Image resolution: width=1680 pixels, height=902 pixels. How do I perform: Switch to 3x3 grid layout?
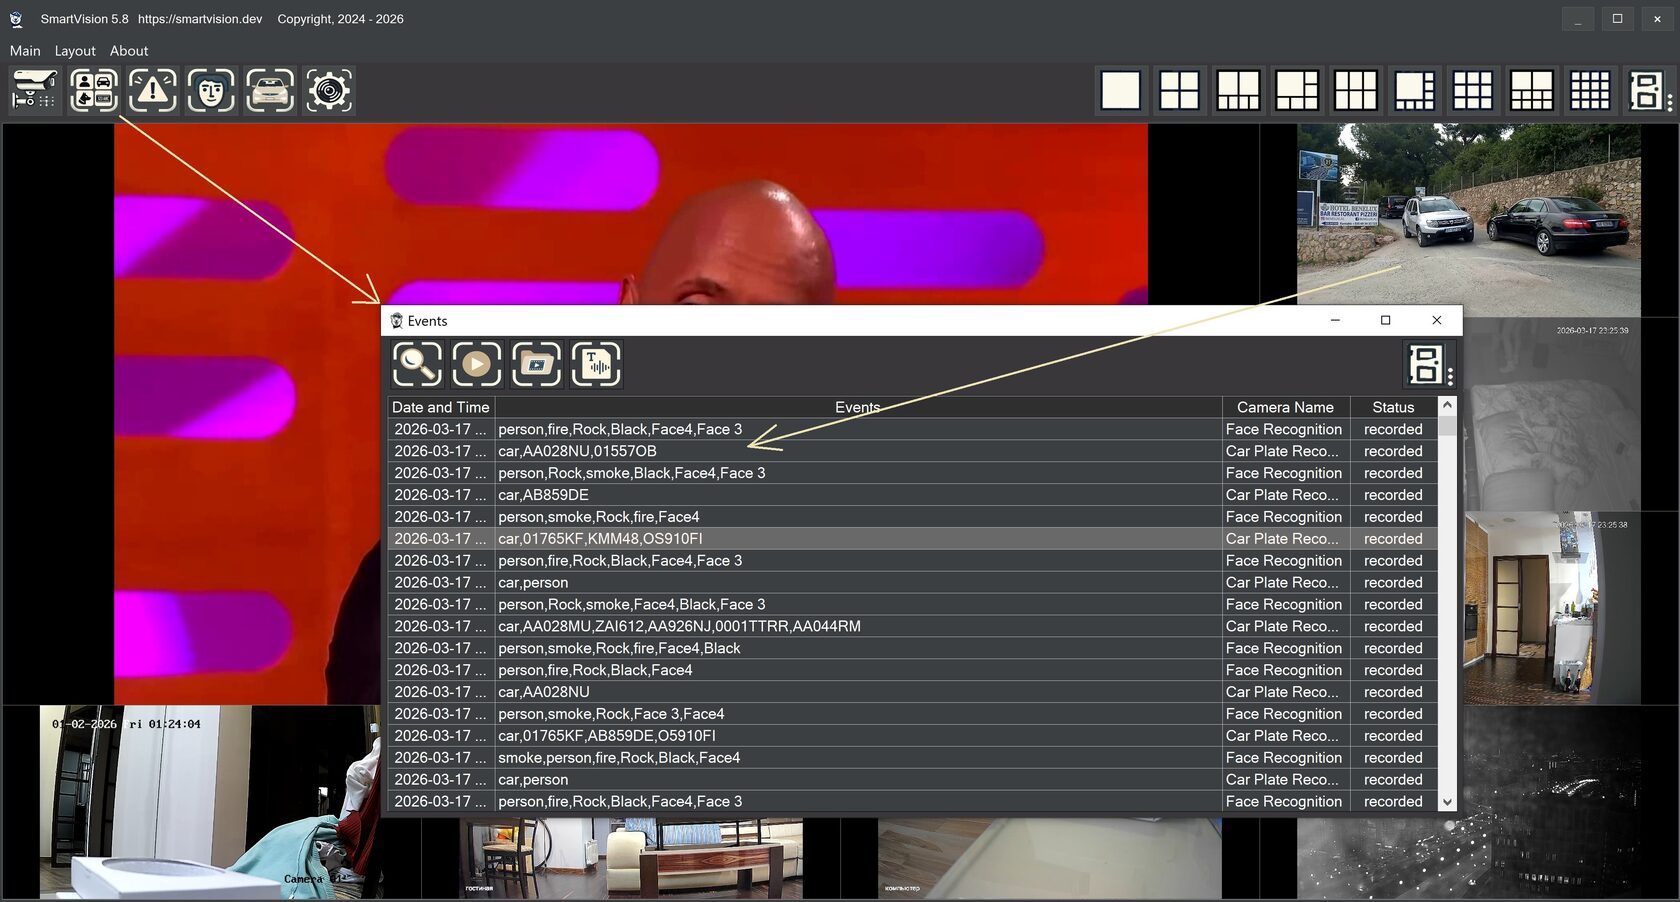point(1473,90)
